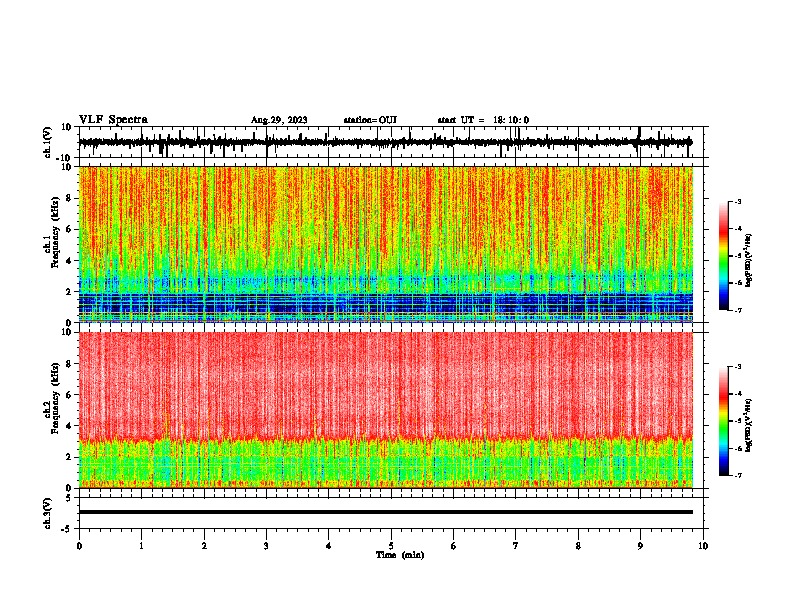Click the 'start UT = 18:10:0' label
Image resolution: width=792 pixels, height=612 pixels.
tap(483, 120)
